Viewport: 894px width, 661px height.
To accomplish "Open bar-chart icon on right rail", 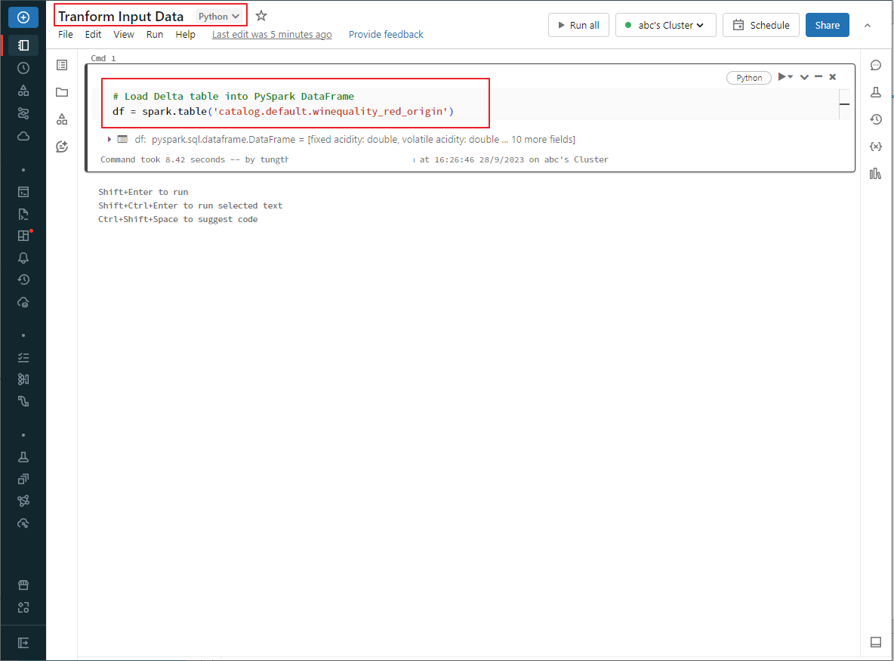I will coord(876,173).
